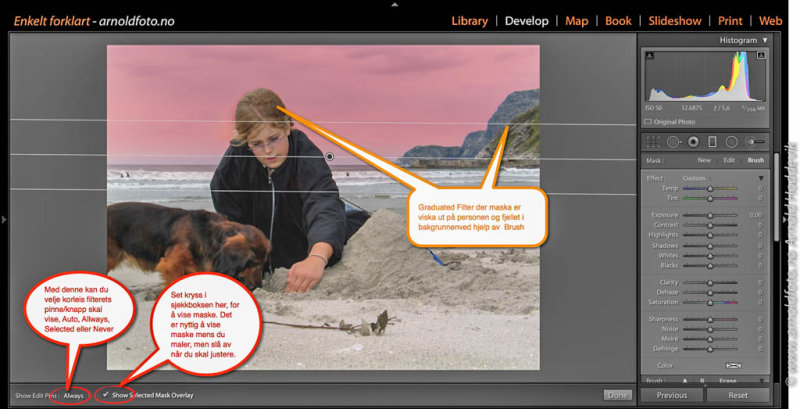The height and width of the screenshot is (409, 800).
Task: Click the ISO 50 text under histogram
Action: 656,108
